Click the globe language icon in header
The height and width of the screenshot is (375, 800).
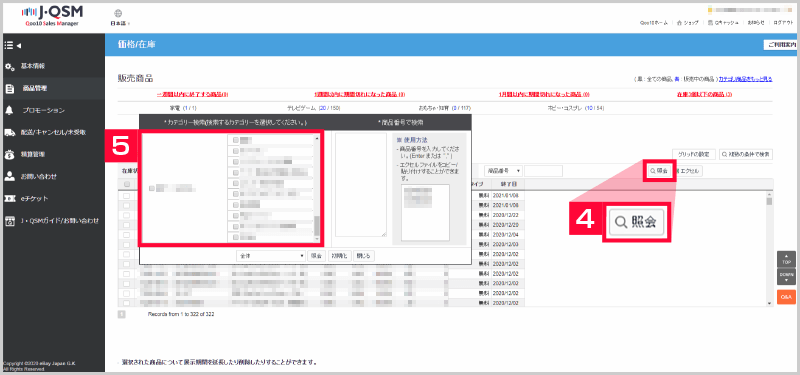point(118,13)
